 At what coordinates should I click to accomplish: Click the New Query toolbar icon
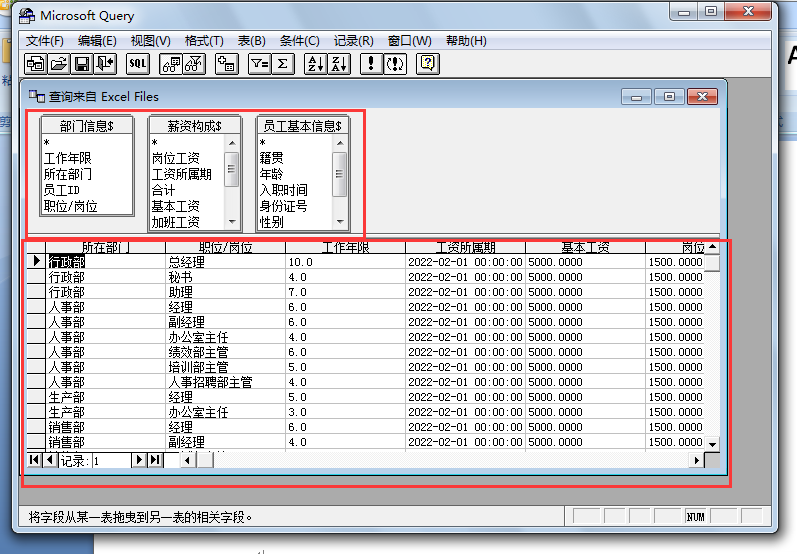tap(36, 64)
